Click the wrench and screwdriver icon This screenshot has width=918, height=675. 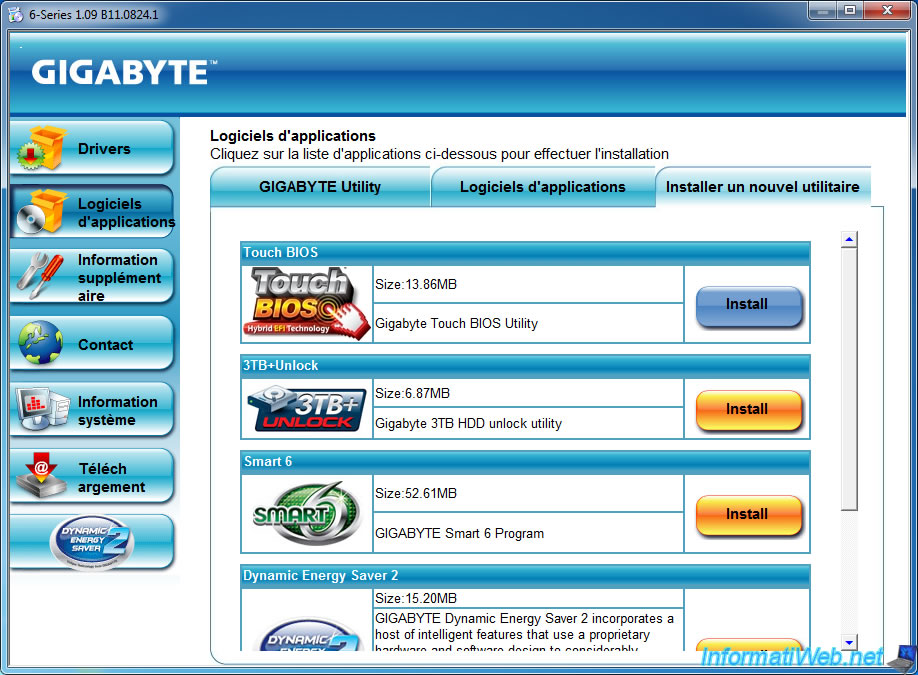(40, 276)
